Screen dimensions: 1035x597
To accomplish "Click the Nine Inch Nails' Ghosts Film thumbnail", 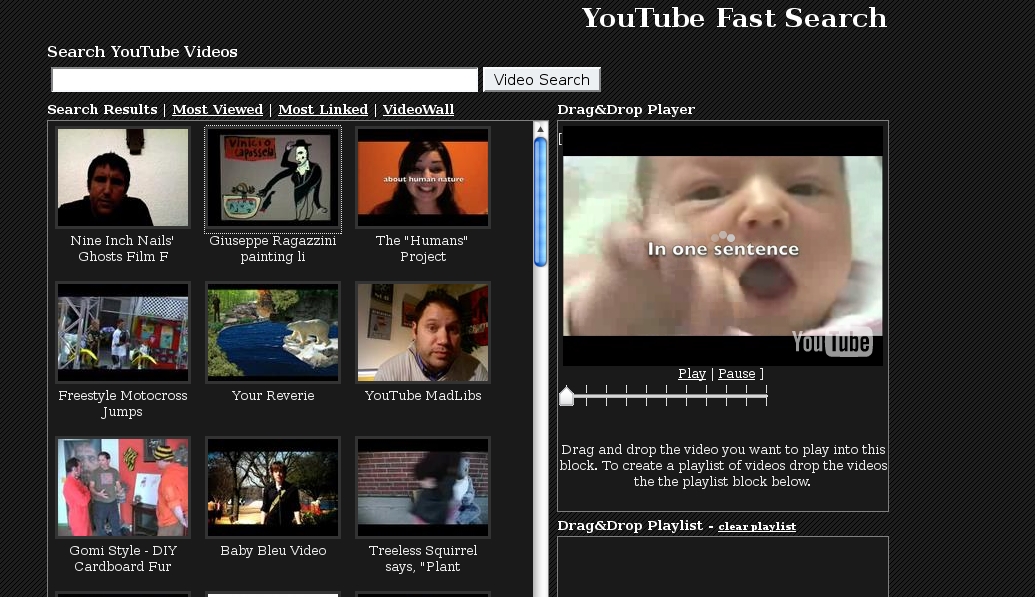I will coord(123,177).
